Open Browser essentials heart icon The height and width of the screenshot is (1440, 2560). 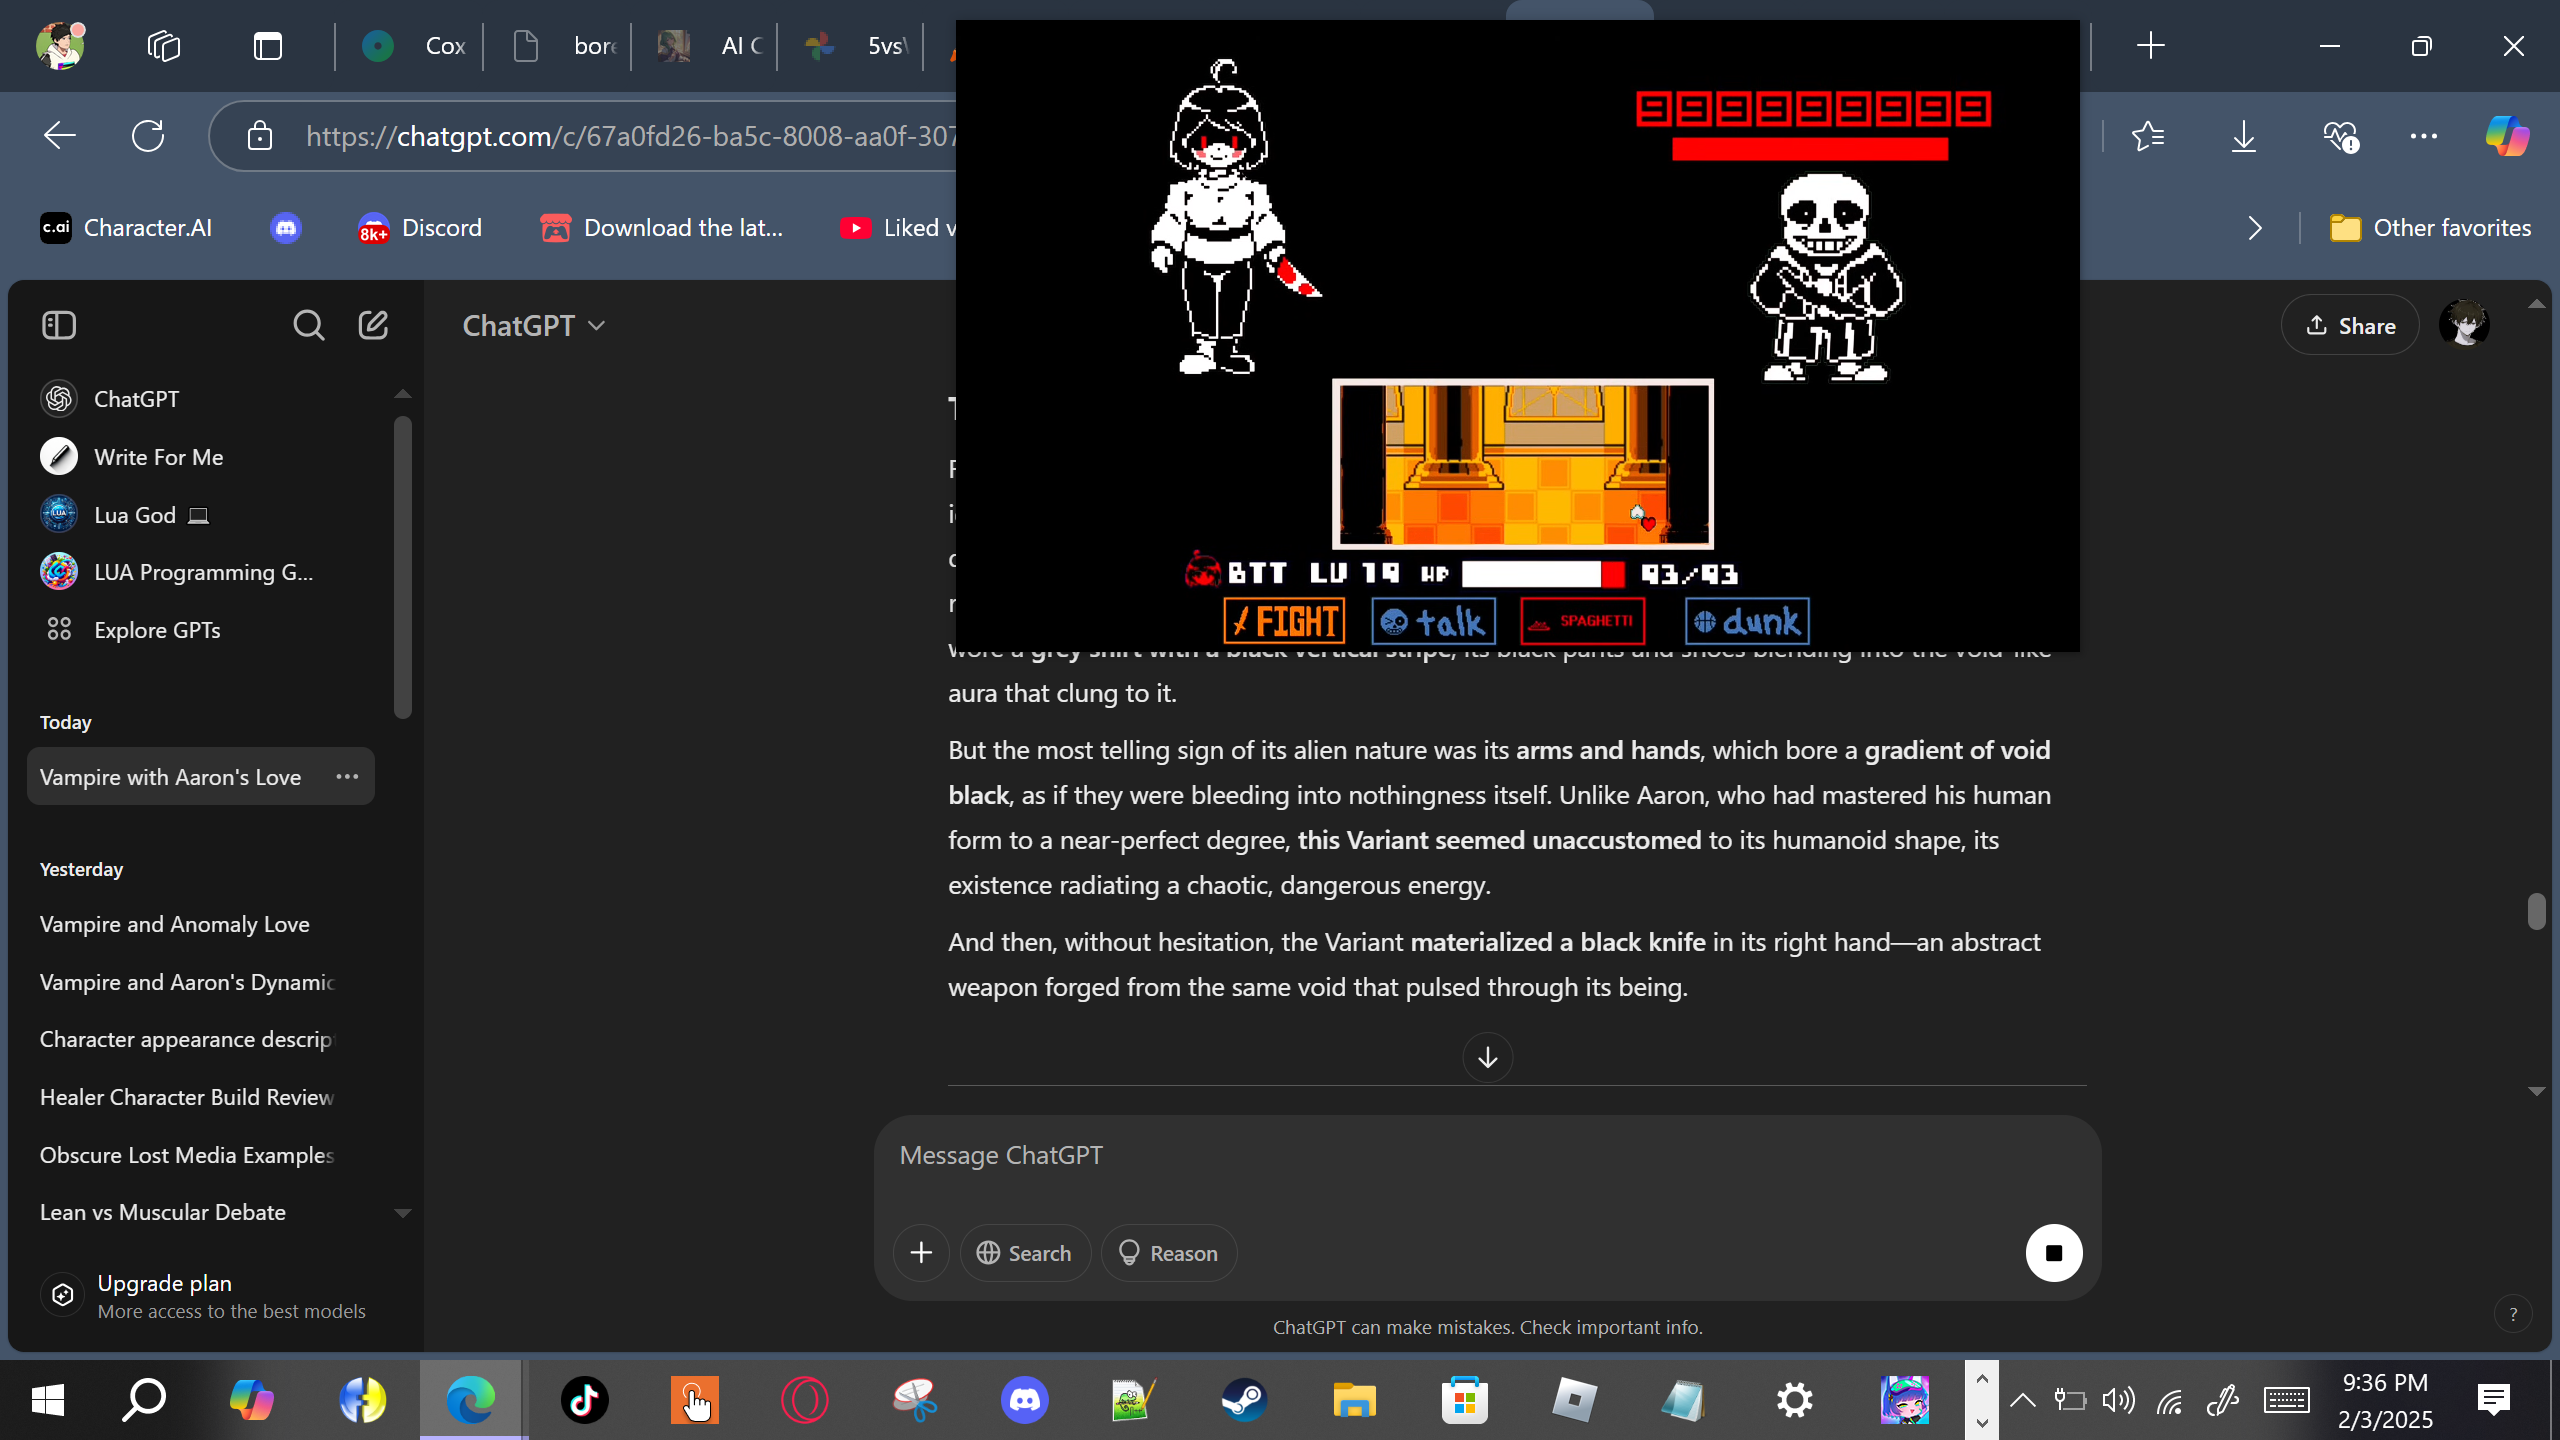click(2340, 136)
